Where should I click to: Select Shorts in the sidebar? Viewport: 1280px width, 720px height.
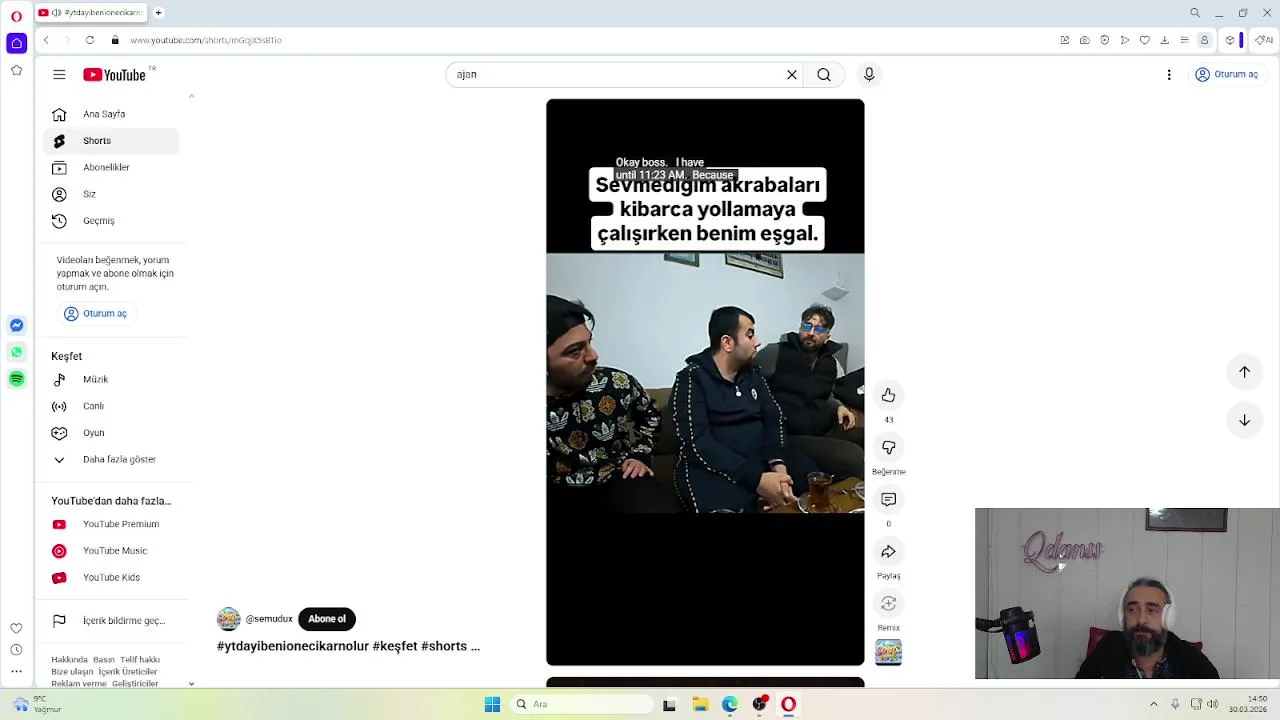(x=111, y=141)
